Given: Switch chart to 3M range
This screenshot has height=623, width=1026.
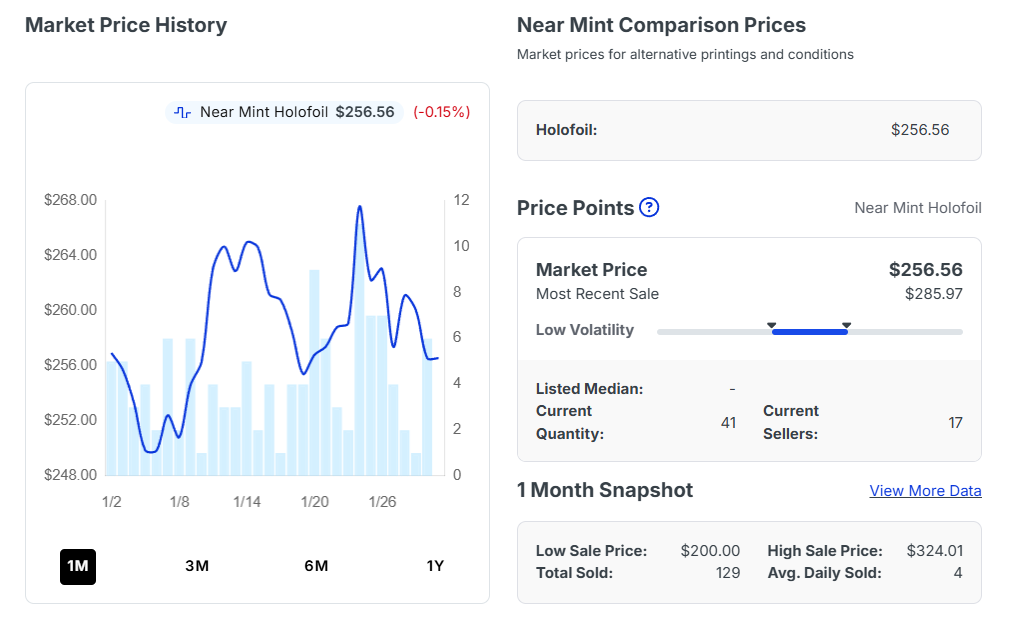Looking at the screenshot, I should click(197, 566).
